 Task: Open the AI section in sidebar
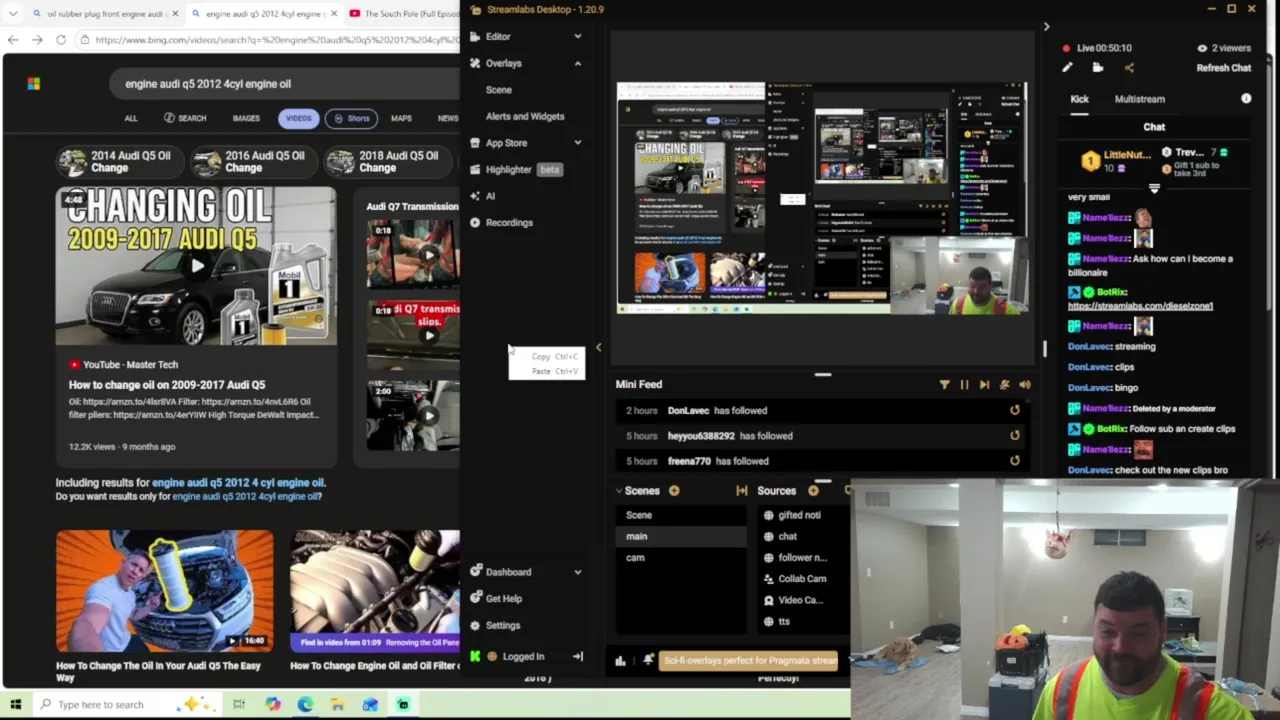point(490,196)
